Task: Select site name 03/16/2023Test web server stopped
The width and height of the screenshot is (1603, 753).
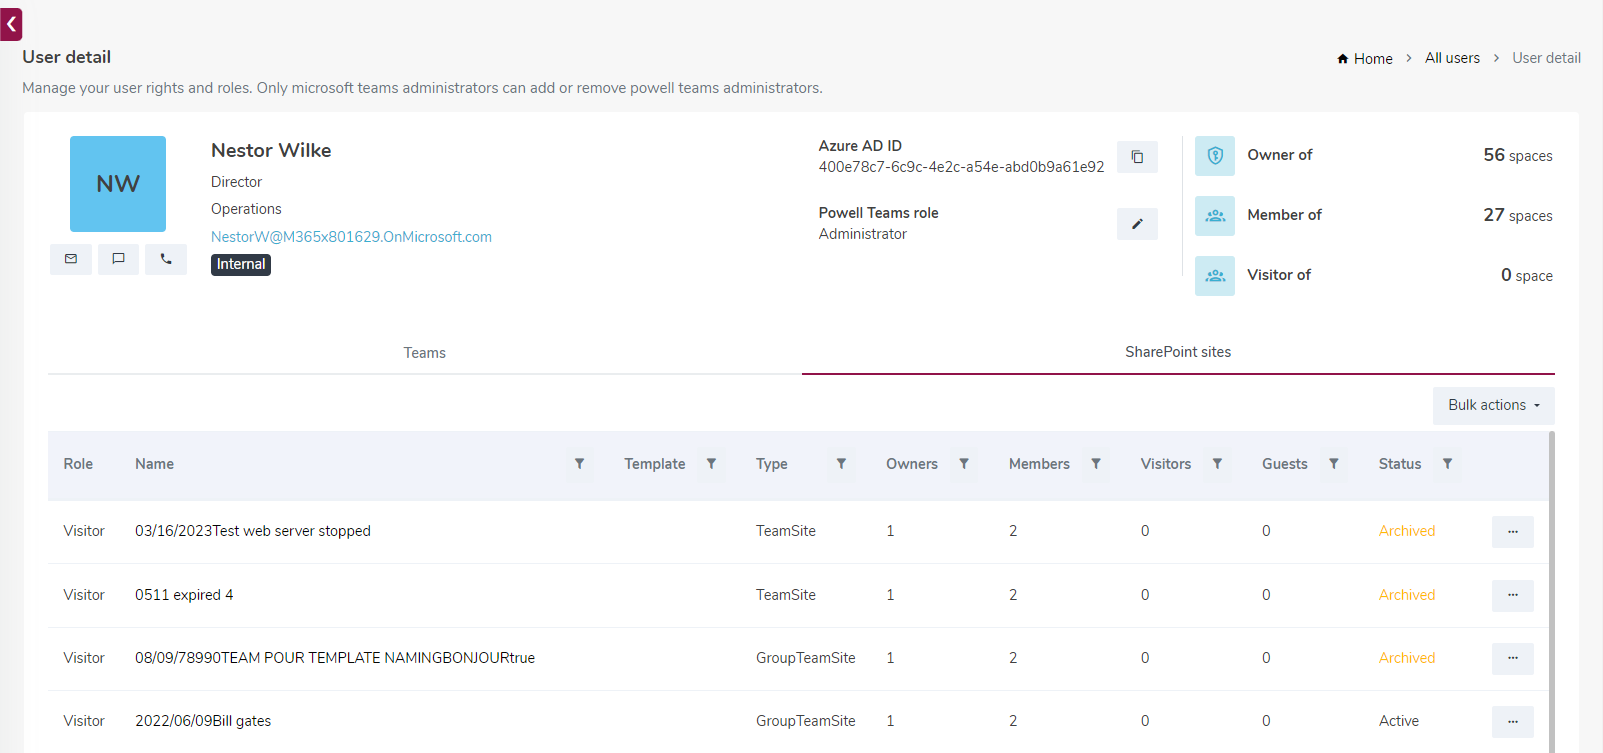Action: pyautogui.click(x=253, y=531)
